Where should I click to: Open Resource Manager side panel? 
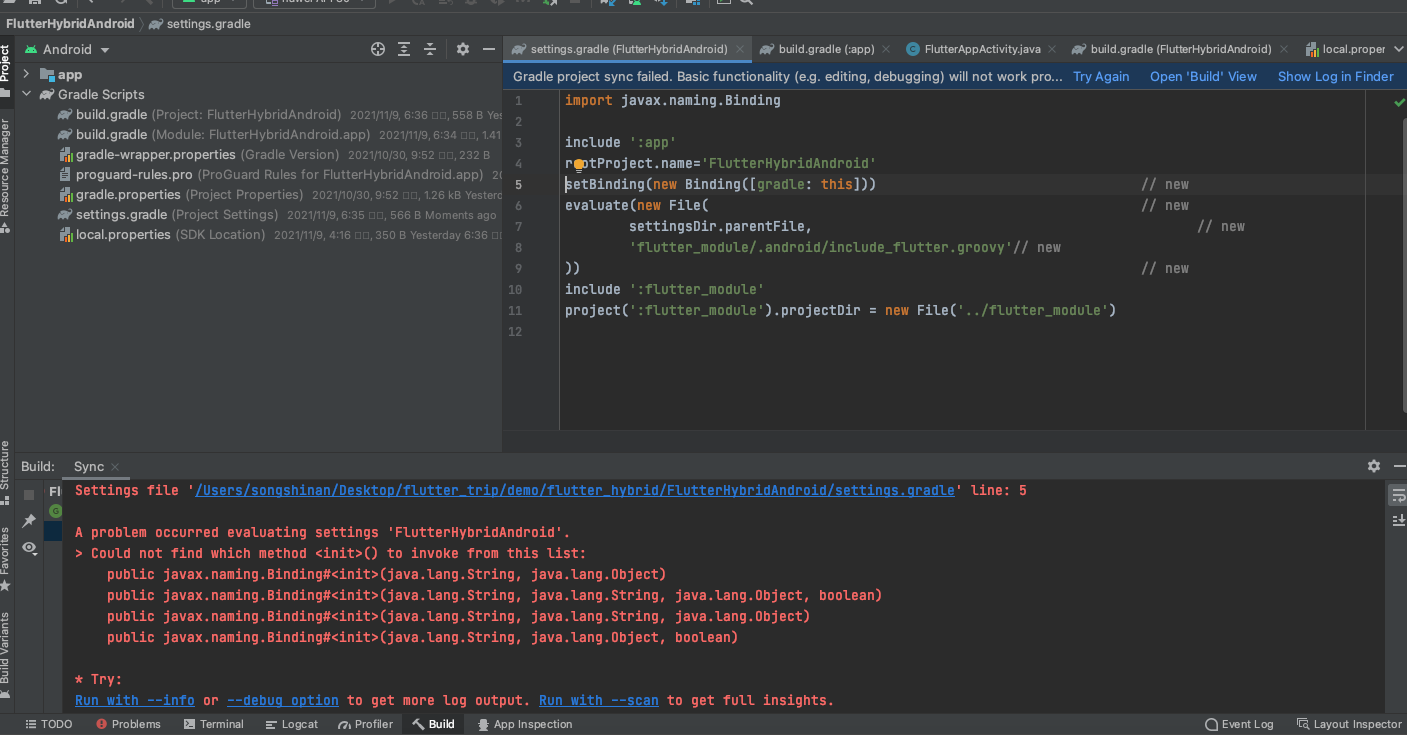(6, 175)
